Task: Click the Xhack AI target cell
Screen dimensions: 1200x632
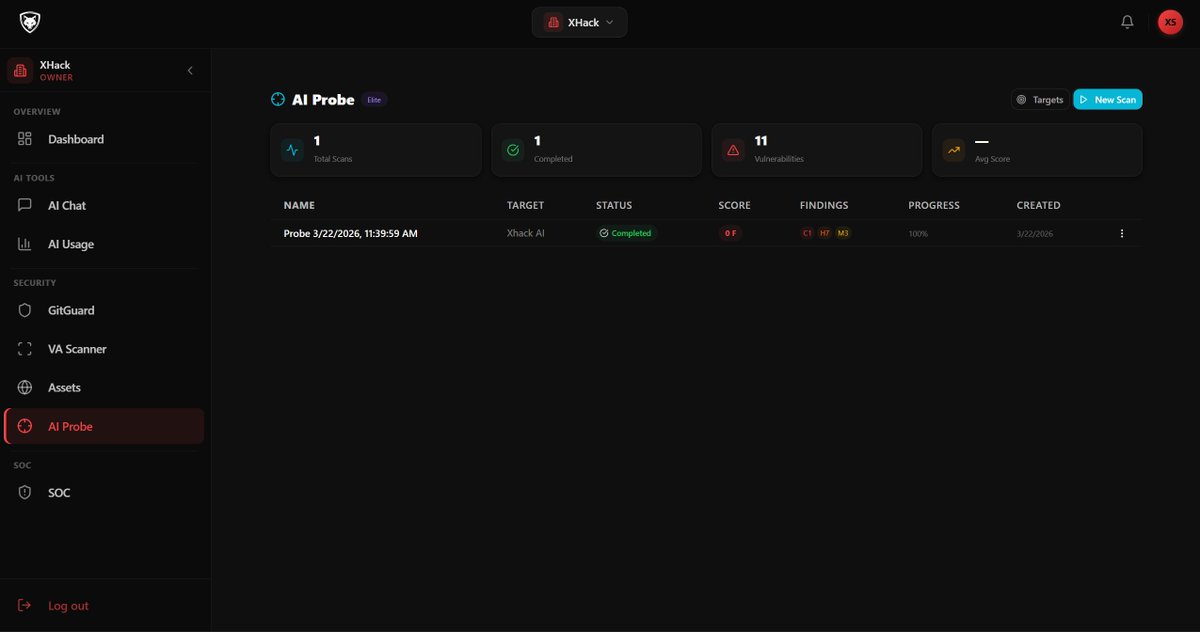Action: (x=526, y=233)
